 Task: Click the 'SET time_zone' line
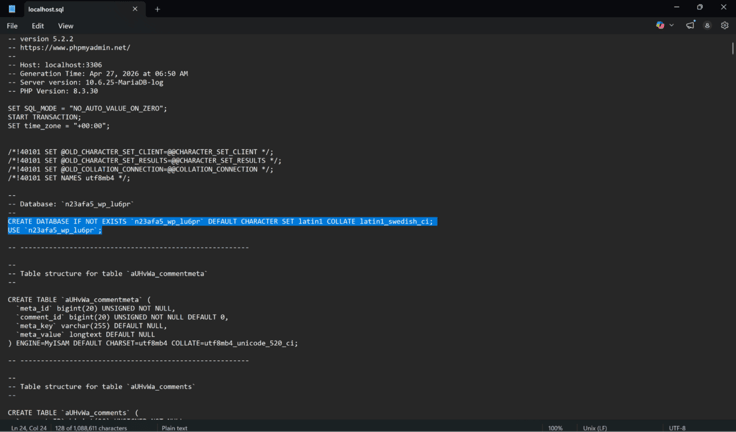coord(59,126)
